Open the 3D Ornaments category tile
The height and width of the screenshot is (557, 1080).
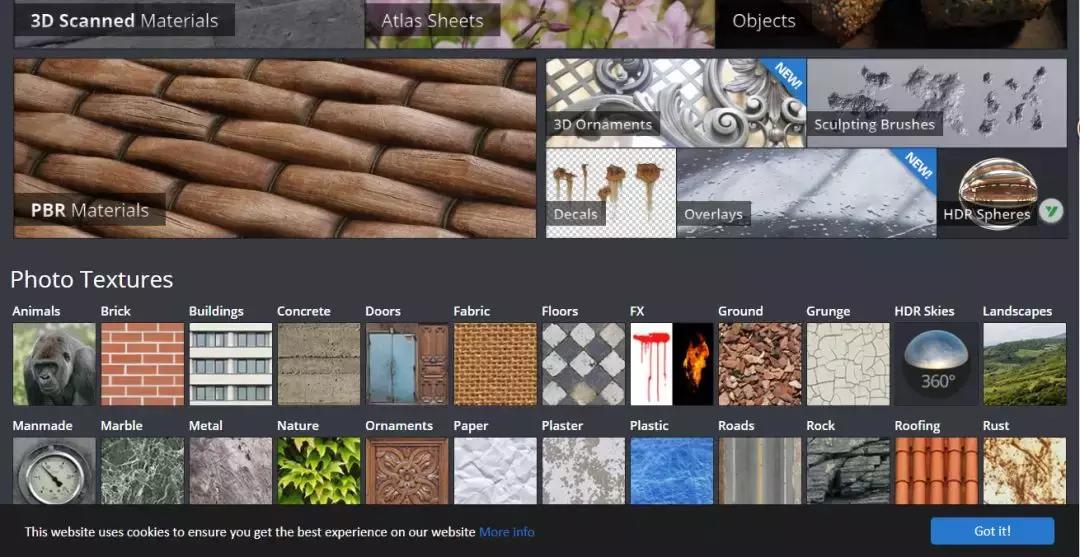click(x=676, y=103)
